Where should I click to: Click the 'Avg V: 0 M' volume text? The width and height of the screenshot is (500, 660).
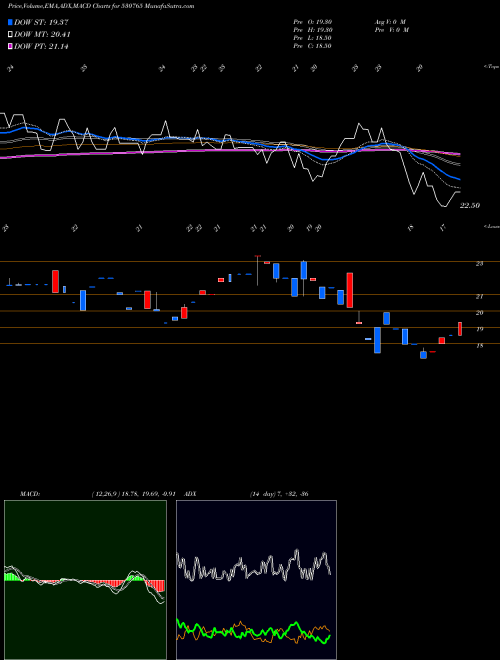pos(390,22)
